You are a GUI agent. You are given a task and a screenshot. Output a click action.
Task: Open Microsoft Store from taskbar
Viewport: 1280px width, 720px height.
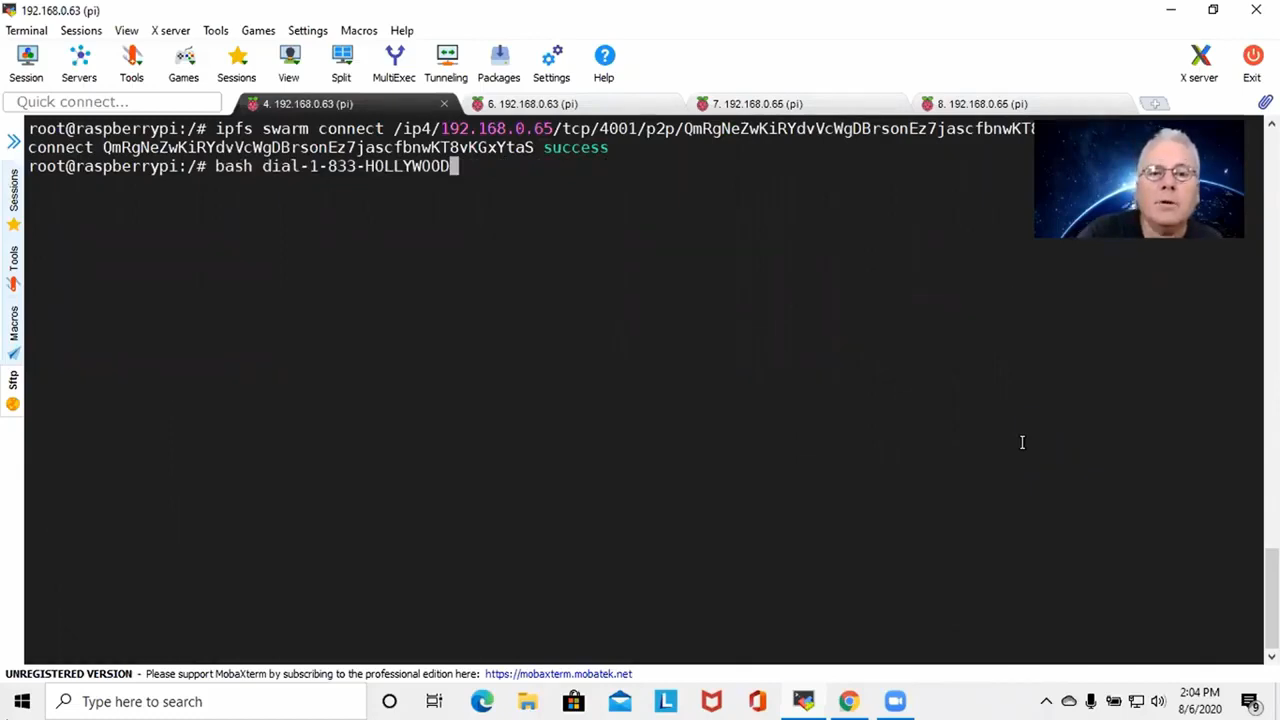pos(573,701)
